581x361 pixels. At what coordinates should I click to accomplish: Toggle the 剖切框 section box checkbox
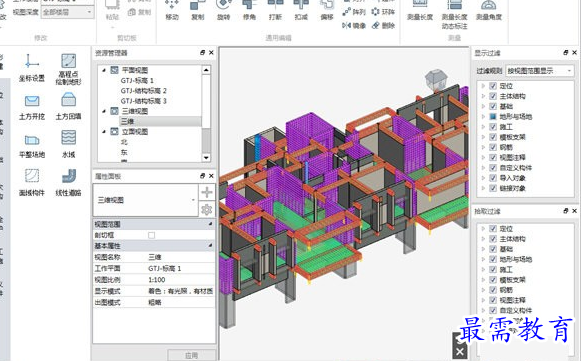click(151, 235)
